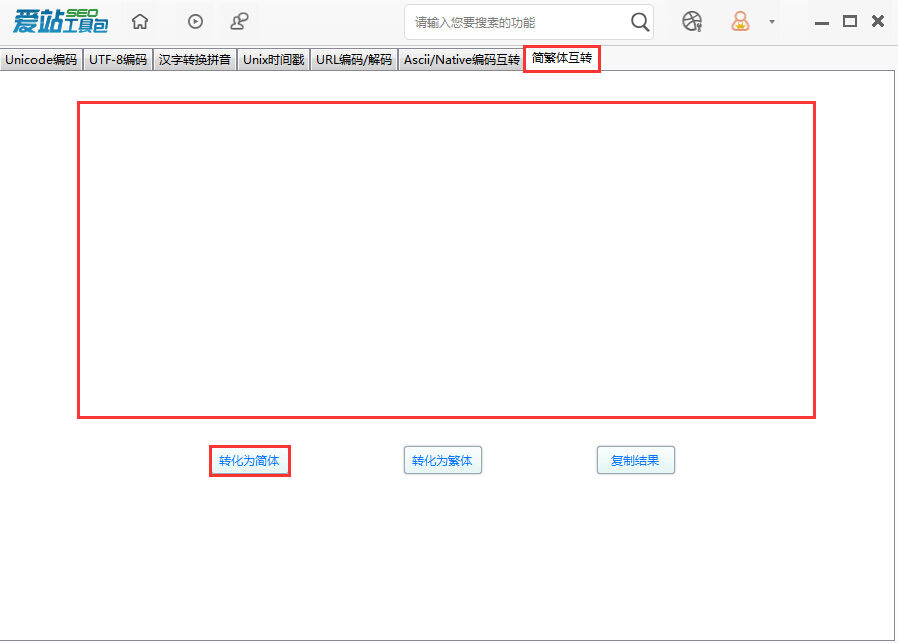Open the Ascii/Native编码互转 tab

[x=461, y=60]
